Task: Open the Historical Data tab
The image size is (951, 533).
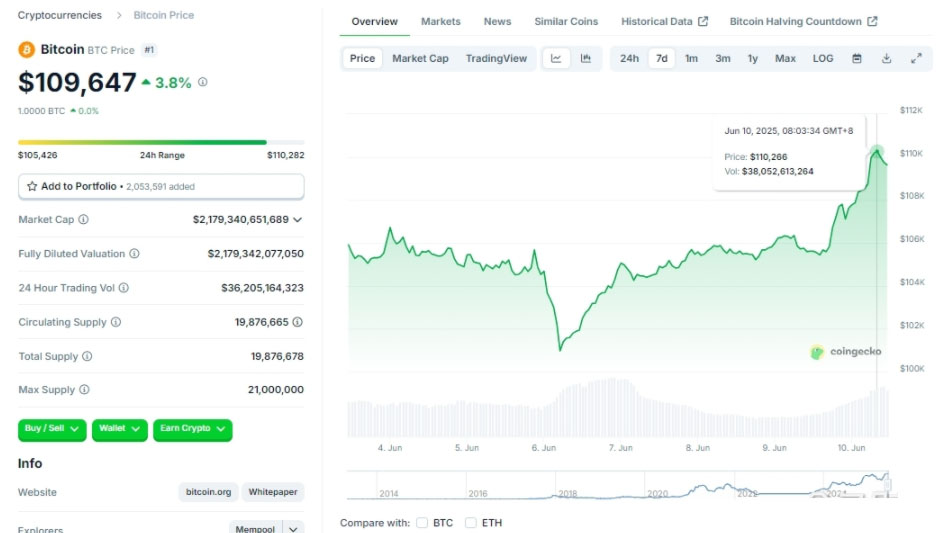Action: (664, 21)
